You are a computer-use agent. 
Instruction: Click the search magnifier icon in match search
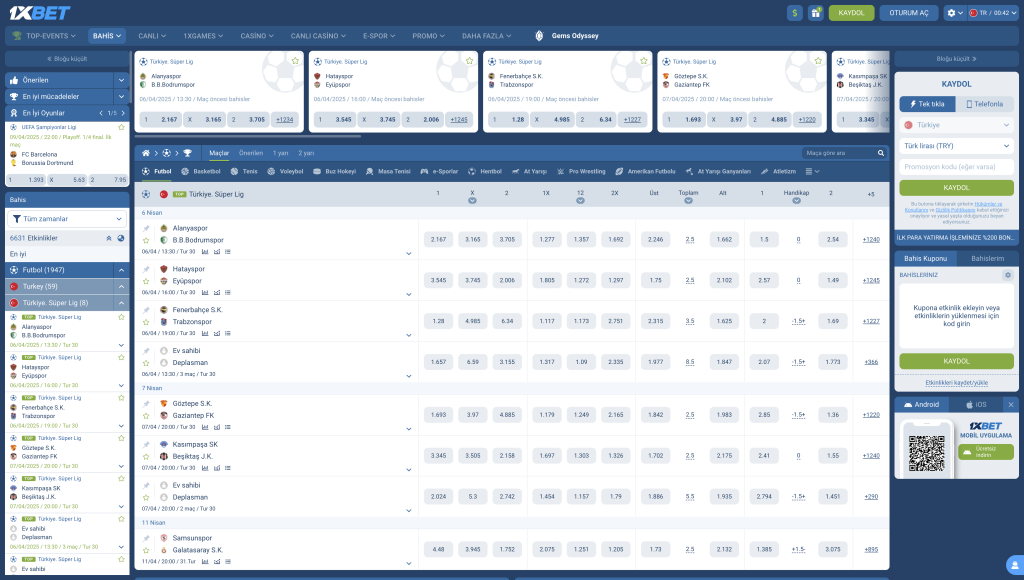coord(880,153)
